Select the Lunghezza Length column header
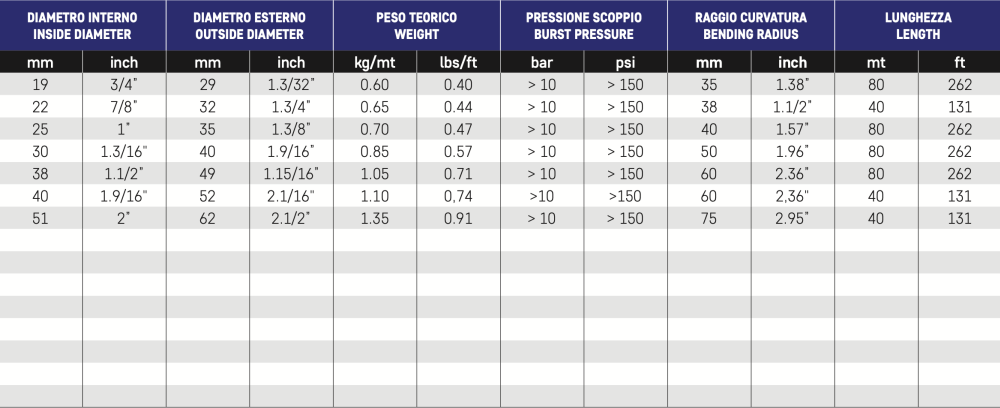The width and height of the screenshot is (1000, 408). pos(917,25)
